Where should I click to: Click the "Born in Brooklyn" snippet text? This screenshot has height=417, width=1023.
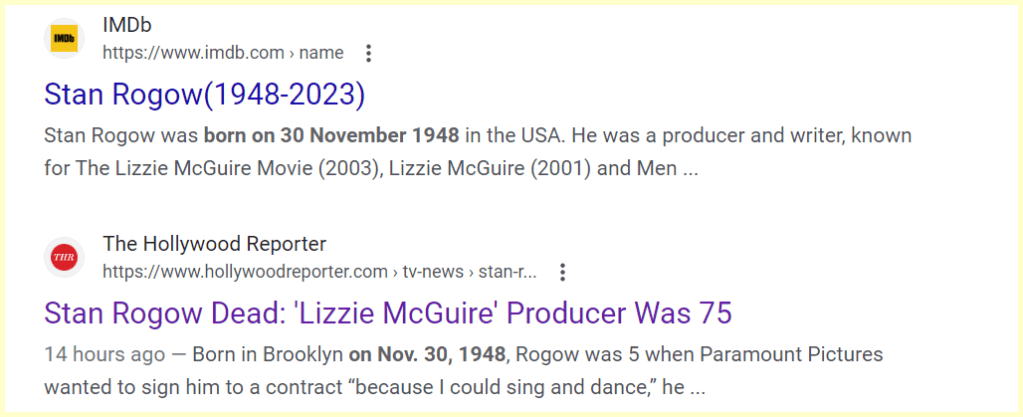click(x=267, y=355)
